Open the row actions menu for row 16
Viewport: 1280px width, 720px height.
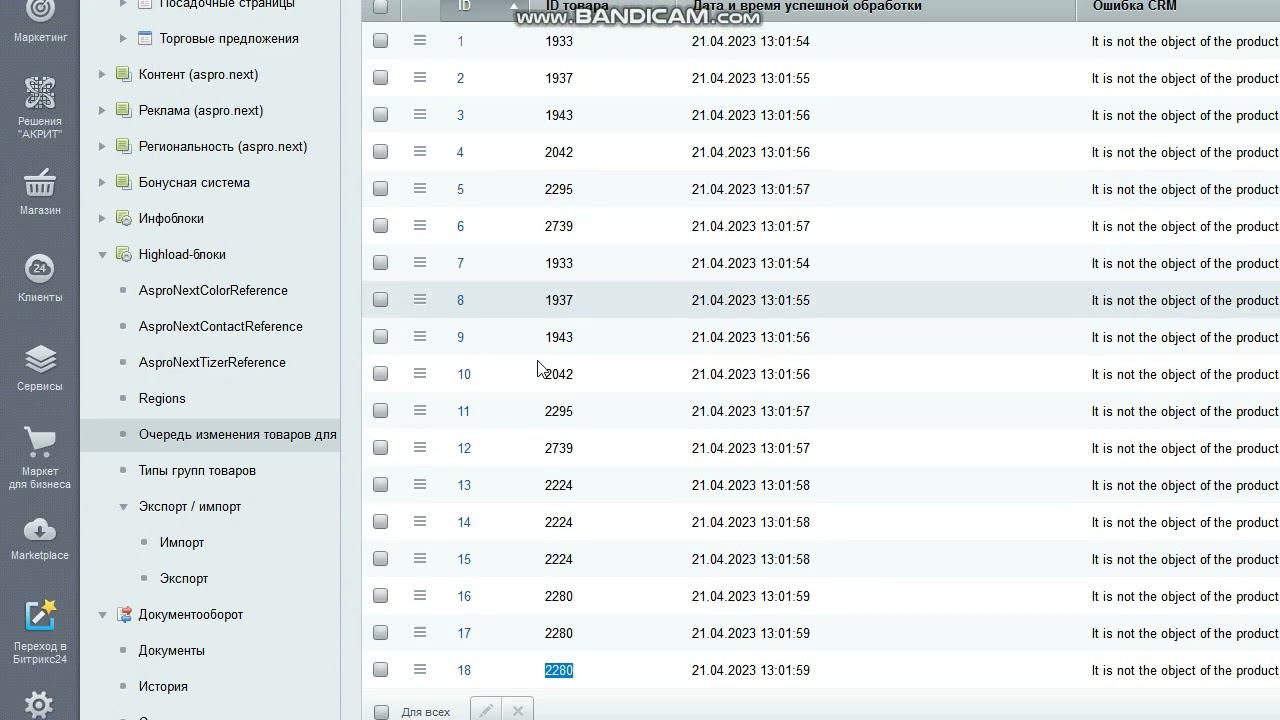420,595
